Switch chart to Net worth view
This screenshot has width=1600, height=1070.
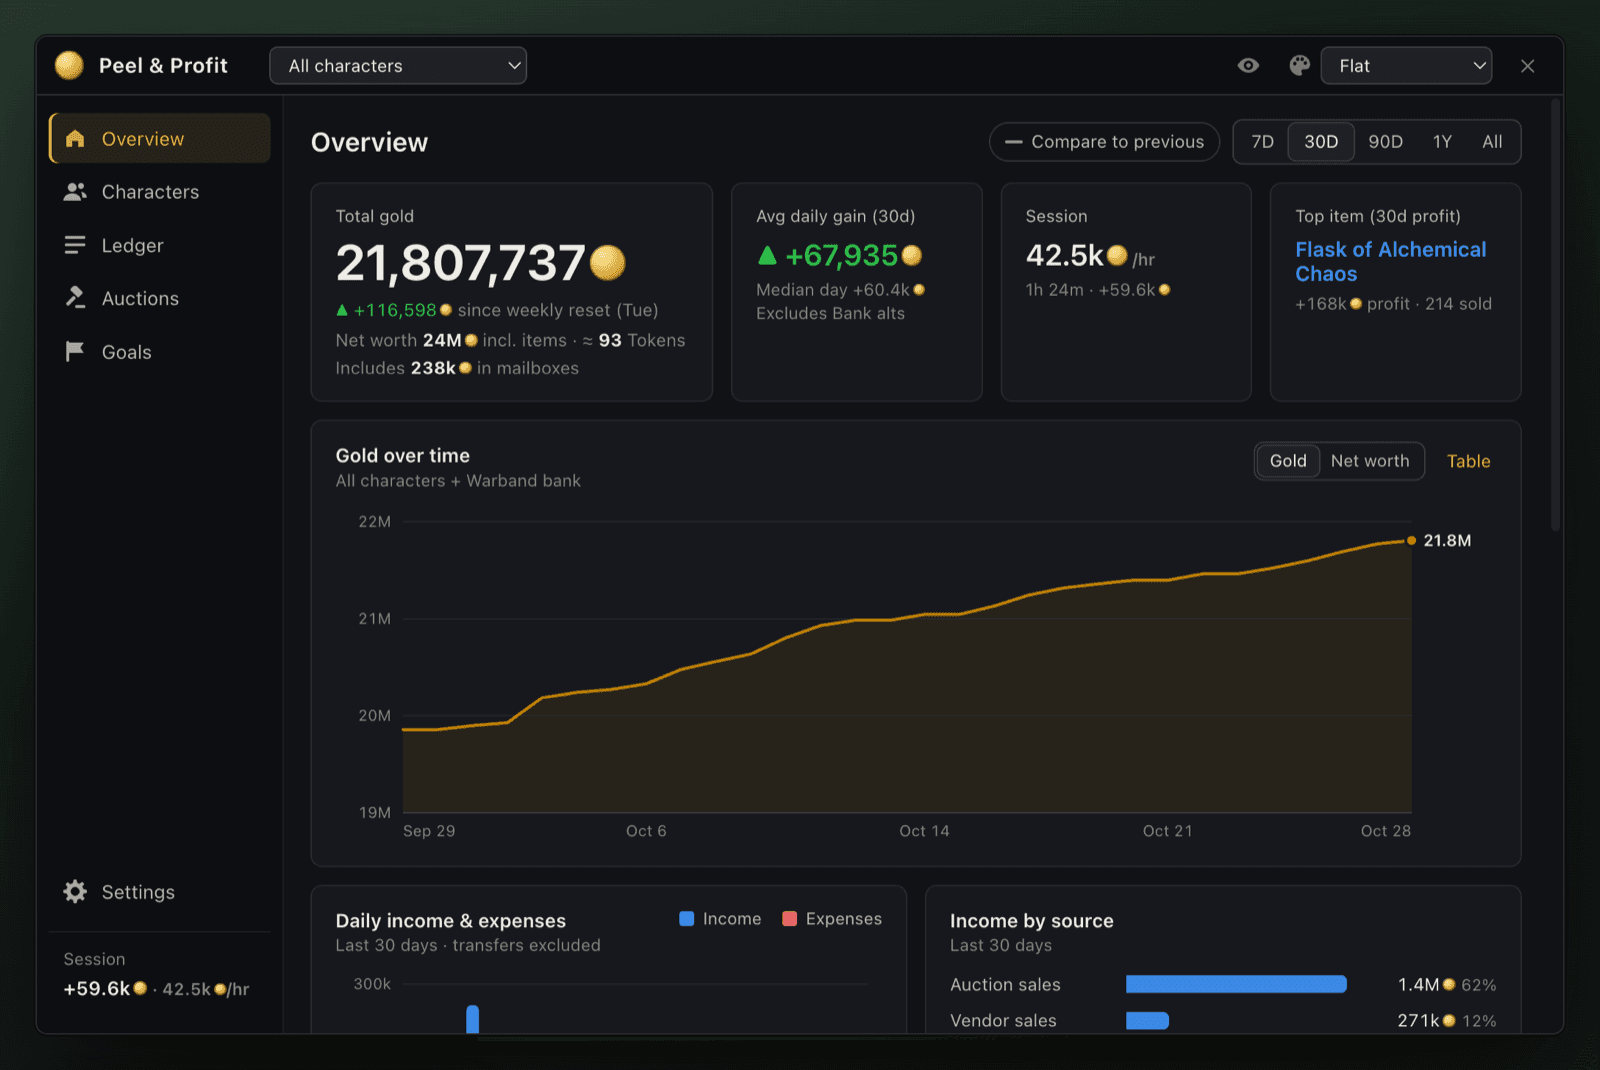coord(1370,461)
